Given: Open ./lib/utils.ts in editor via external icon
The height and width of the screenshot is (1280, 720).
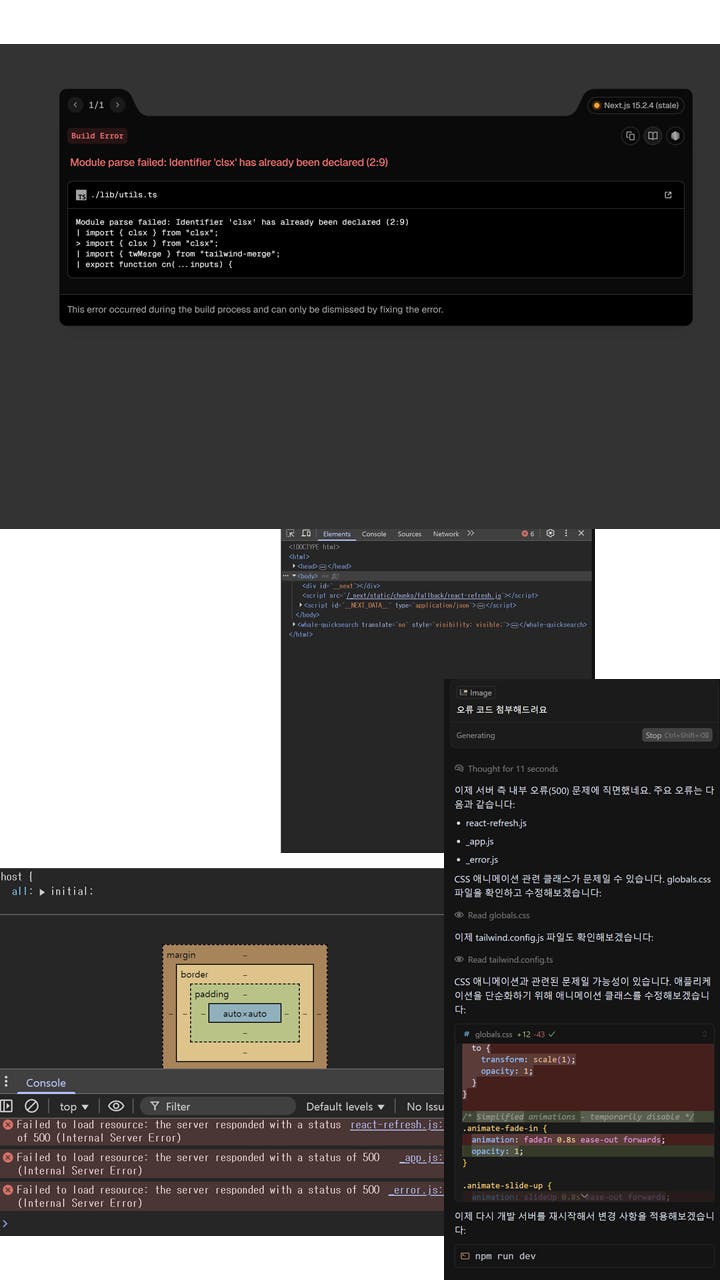Looking at the screenshot, I should tap(668, 195).
